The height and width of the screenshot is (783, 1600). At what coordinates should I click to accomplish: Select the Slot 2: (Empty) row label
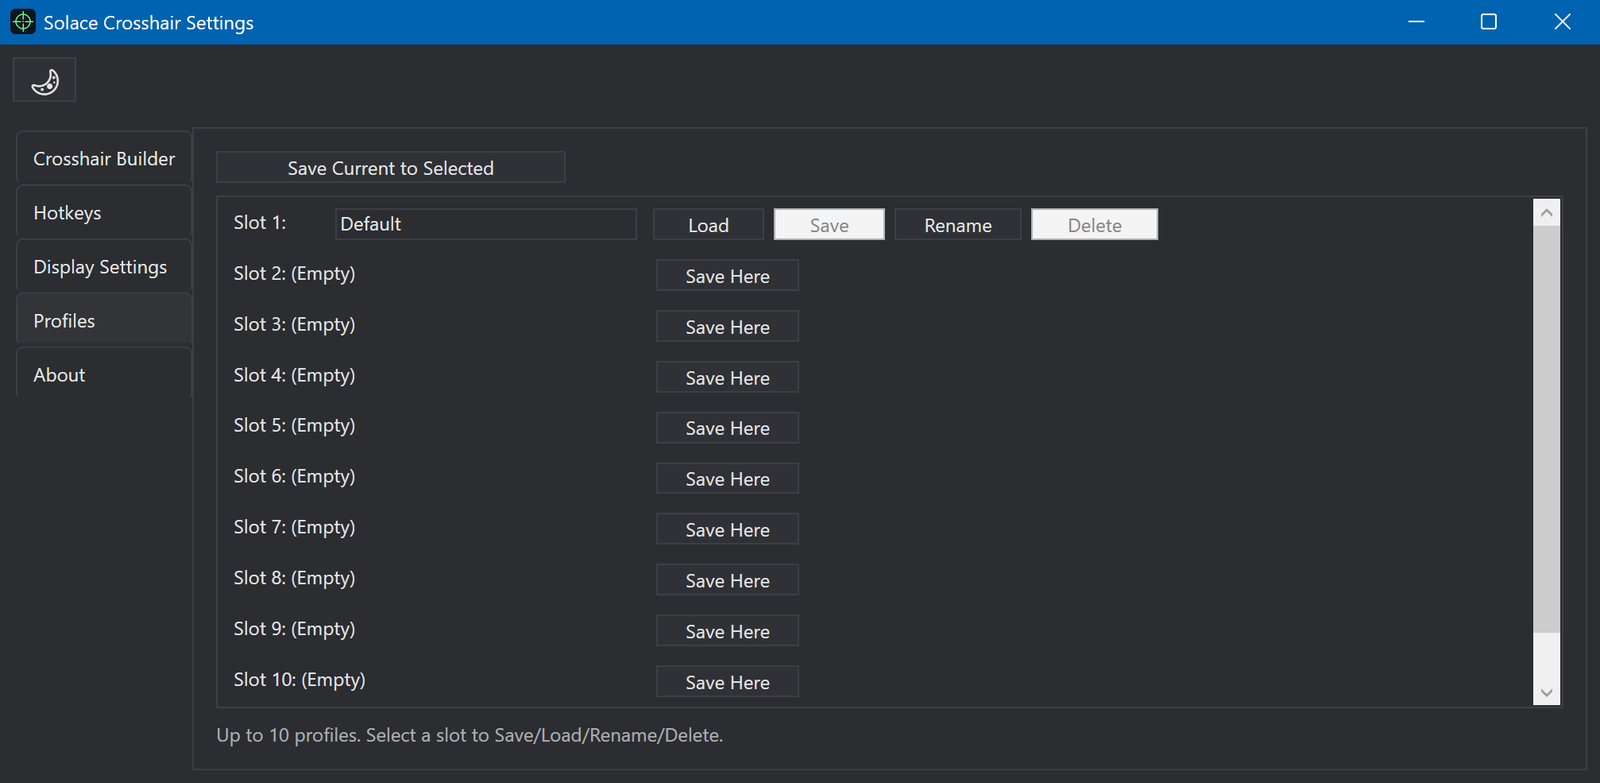pos(294,273)
